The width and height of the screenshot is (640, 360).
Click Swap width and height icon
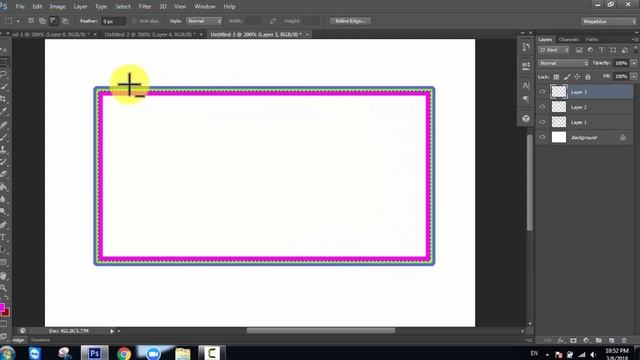pos(273,21)
